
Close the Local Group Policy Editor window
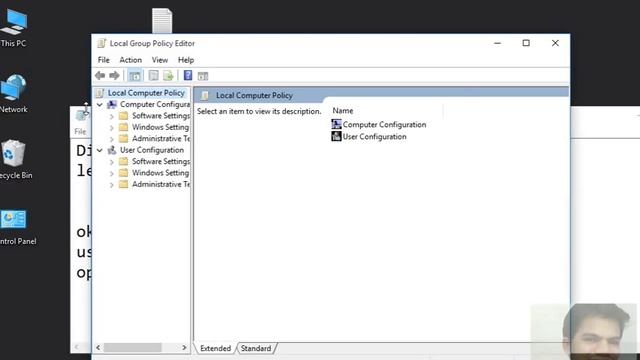point(555,43)
